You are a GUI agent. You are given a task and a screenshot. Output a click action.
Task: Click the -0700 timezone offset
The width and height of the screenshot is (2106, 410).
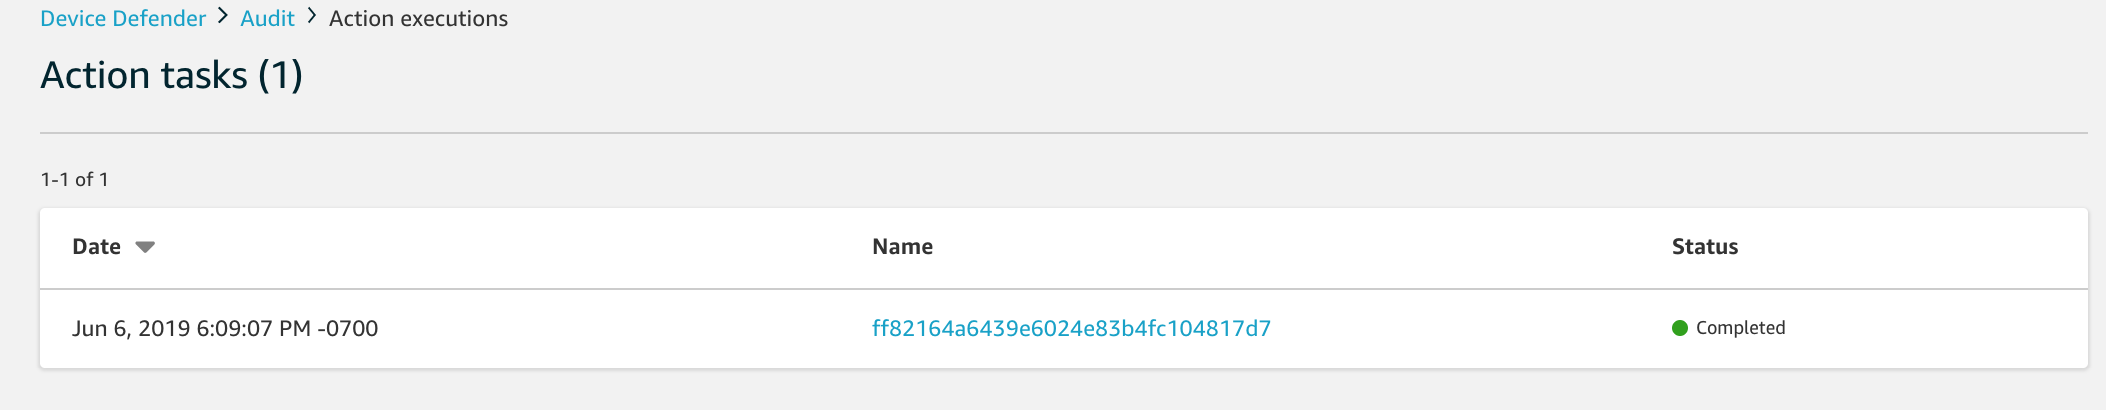tap(348, 328)
